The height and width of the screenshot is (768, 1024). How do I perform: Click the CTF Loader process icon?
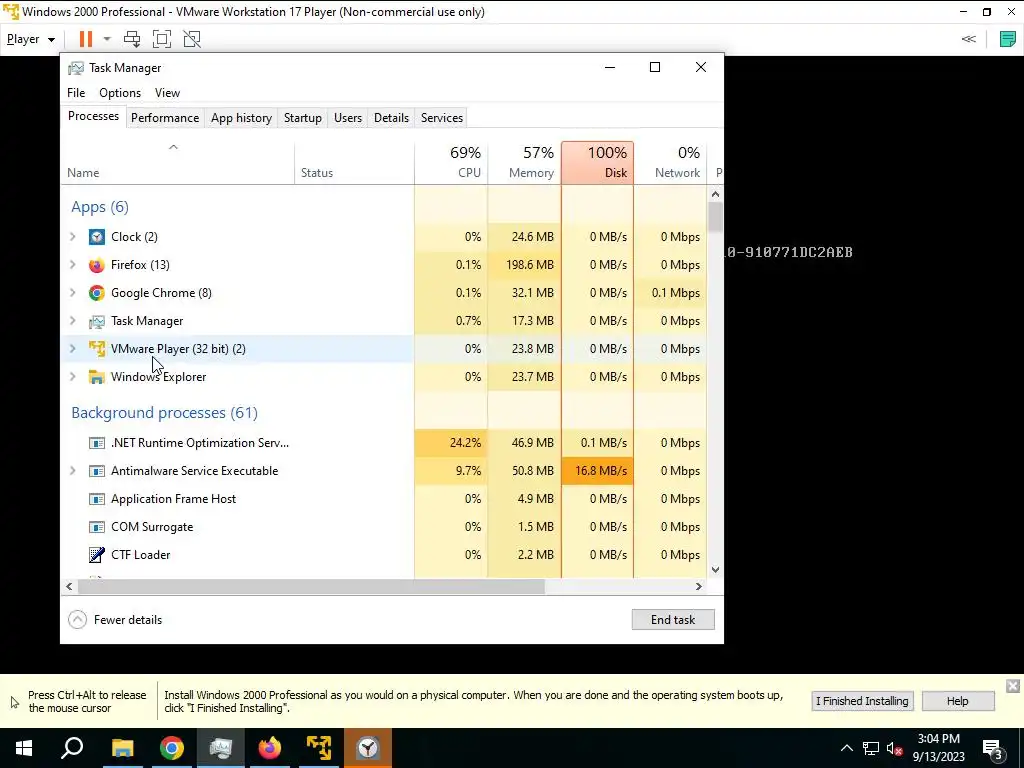97,555
